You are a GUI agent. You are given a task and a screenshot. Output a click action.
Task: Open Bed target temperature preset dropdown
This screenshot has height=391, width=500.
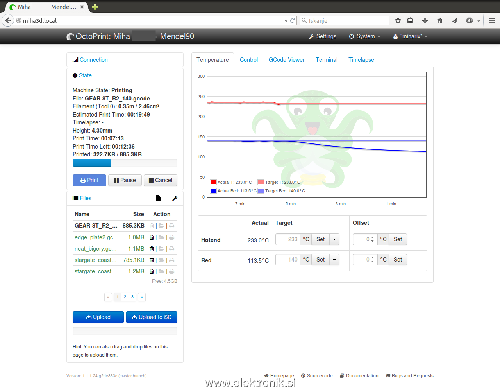pos(334,260)
